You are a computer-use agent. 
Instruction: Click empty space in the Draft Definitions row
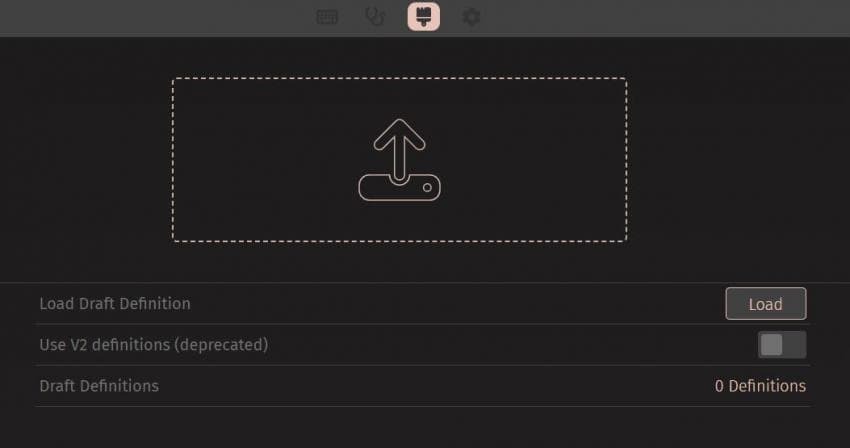tap(434, 386)
